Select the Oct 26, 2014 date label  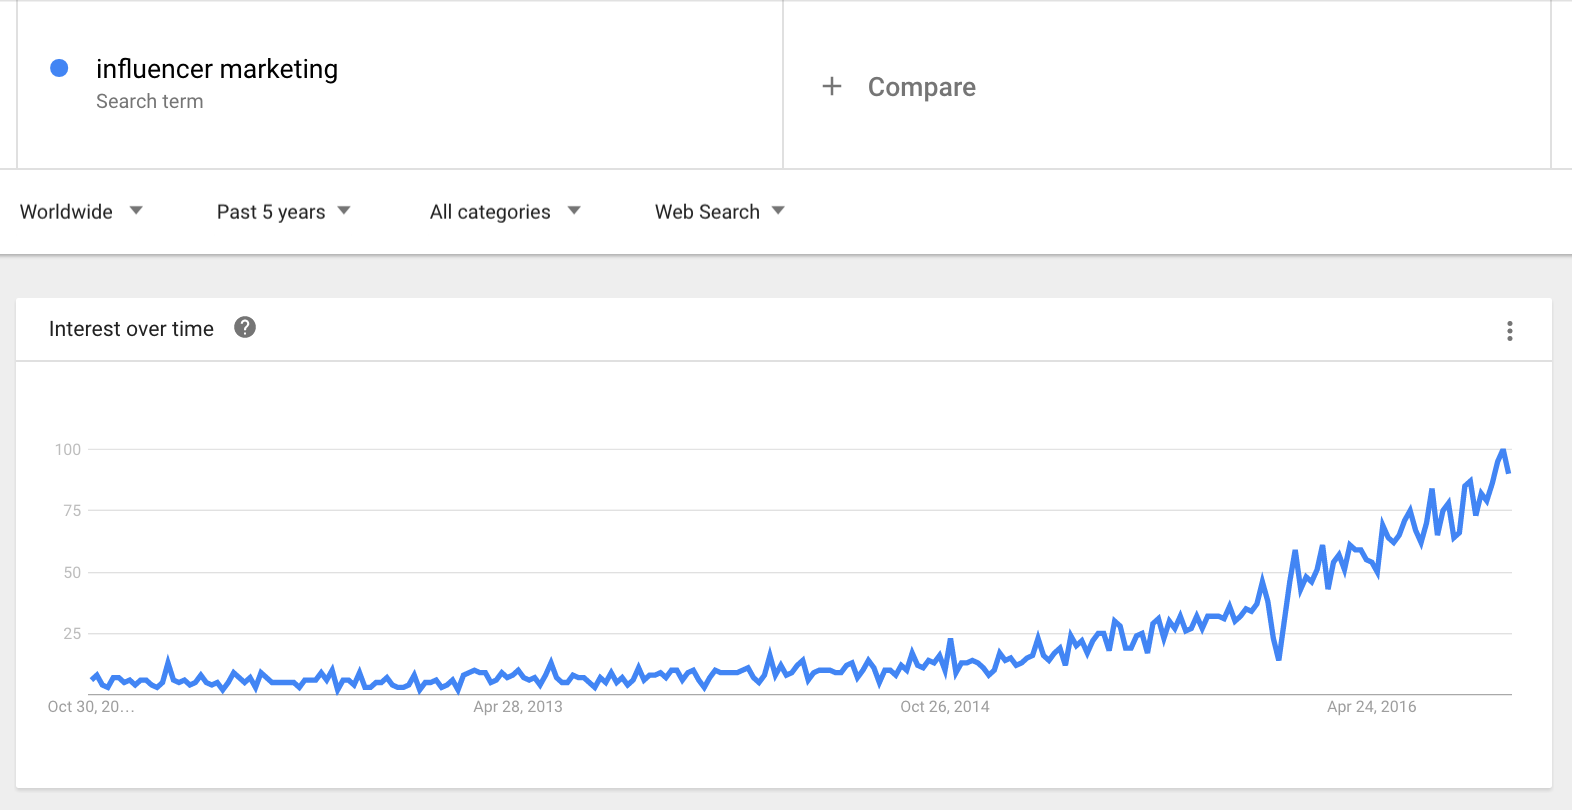[x=944, y=707]
